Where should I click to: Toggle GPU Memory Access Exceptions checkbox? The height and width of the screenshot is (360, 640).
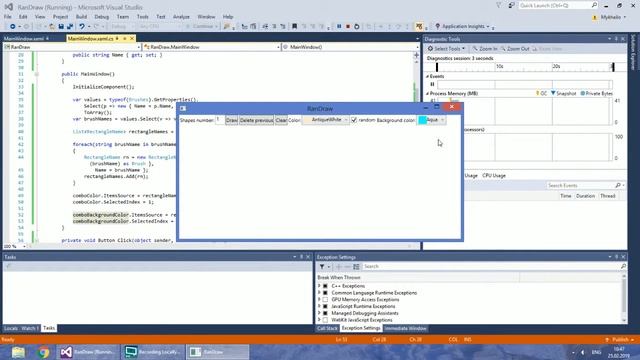325,300
